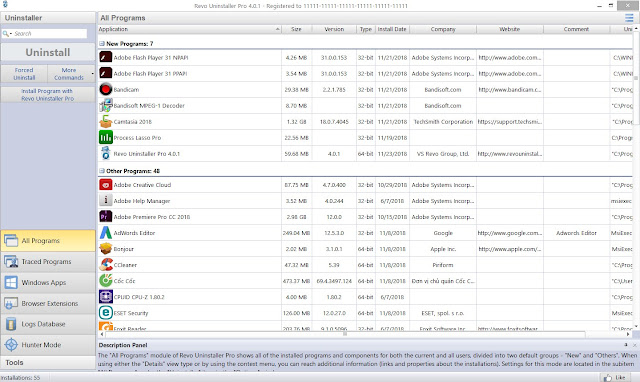
Task: Open the Uninstaller section header
Action: click(48, 18)
